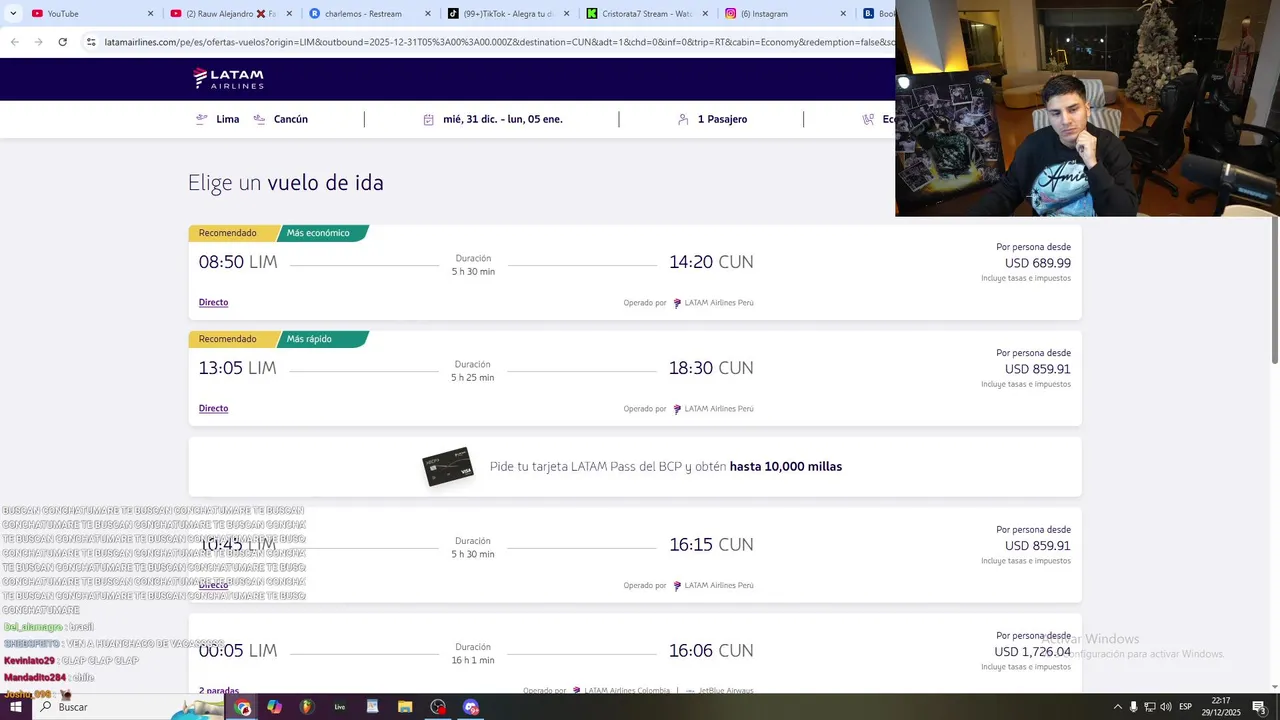The width and height of the screenshot is (1280, 720).
Task: Close the TikTok browser tab
Action: 566,14
